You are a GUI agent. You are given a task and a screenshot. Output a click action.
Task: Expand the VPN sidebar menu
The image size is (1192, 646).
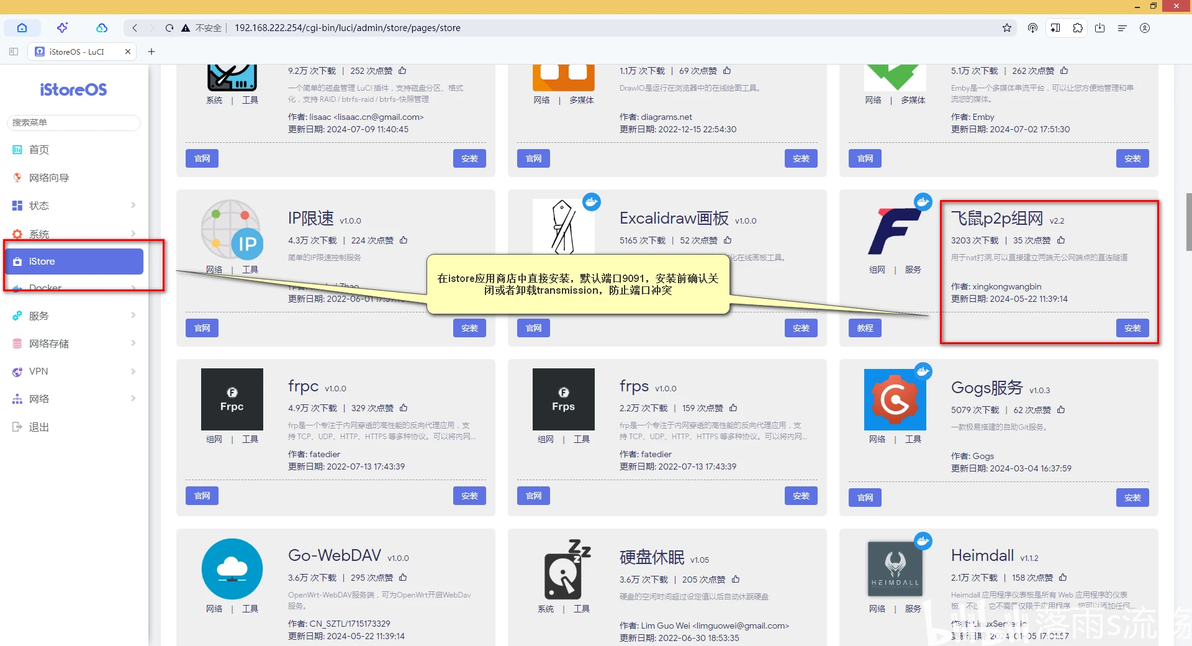tap(74, 371)
